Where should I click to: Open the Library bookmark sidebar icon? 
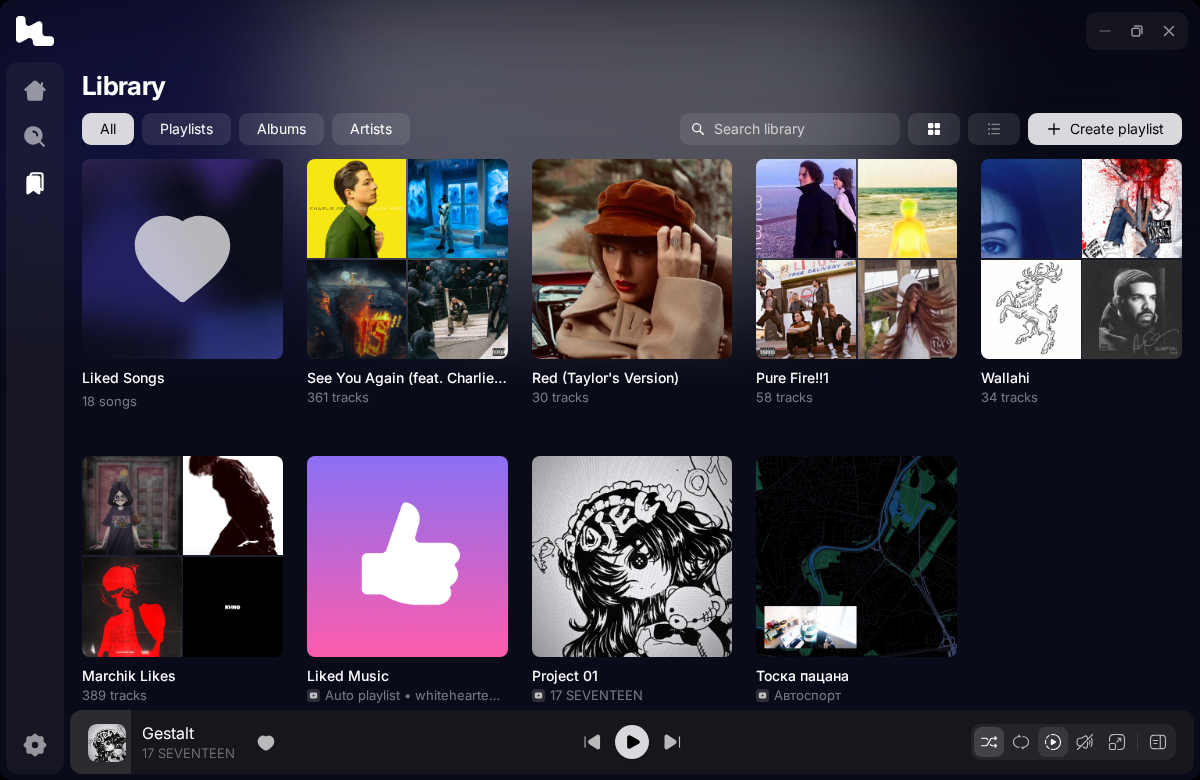pyautogui.click(x=35, y=183)
